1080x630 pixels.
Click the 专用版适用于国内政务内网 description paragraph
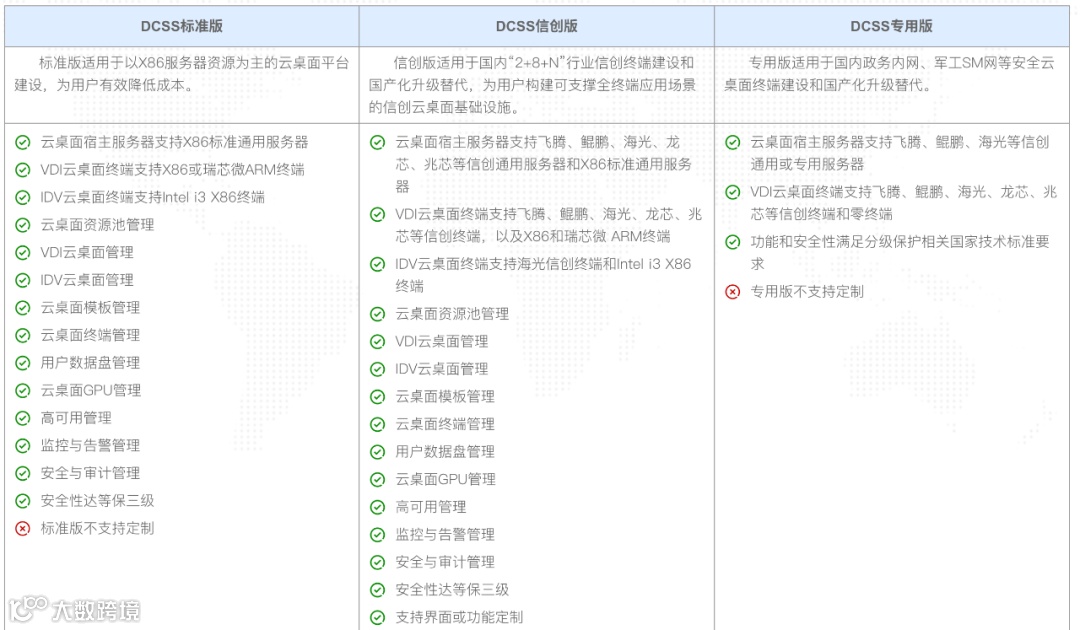(x=889, y=74)
